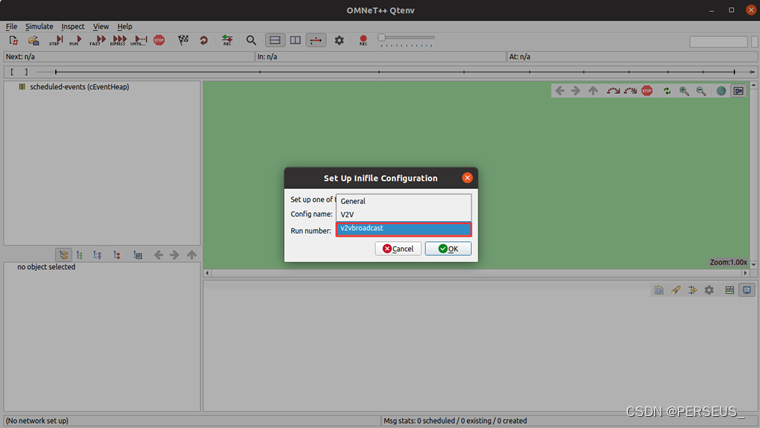Go forward in object inspector
The width and height of the screenshot is (760, 428).
(174, 255)
